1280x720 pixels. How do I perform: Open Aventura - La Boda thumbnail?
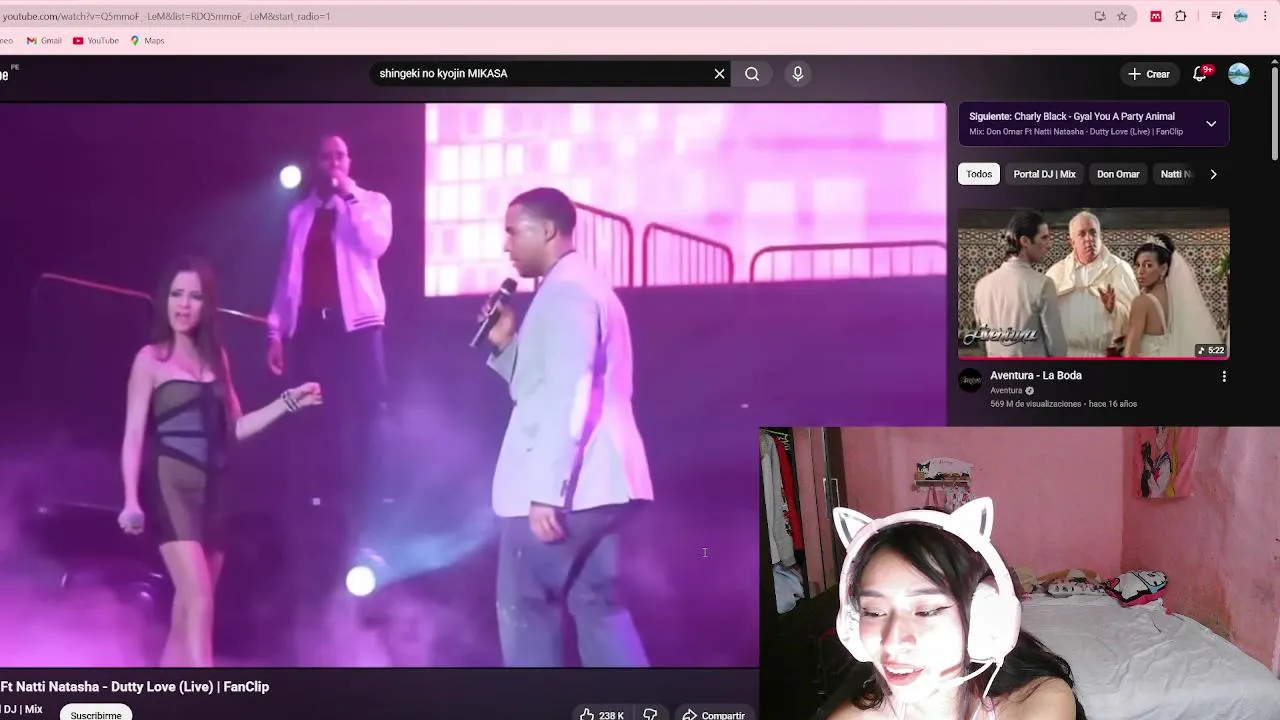click(x=1094, y=283)
